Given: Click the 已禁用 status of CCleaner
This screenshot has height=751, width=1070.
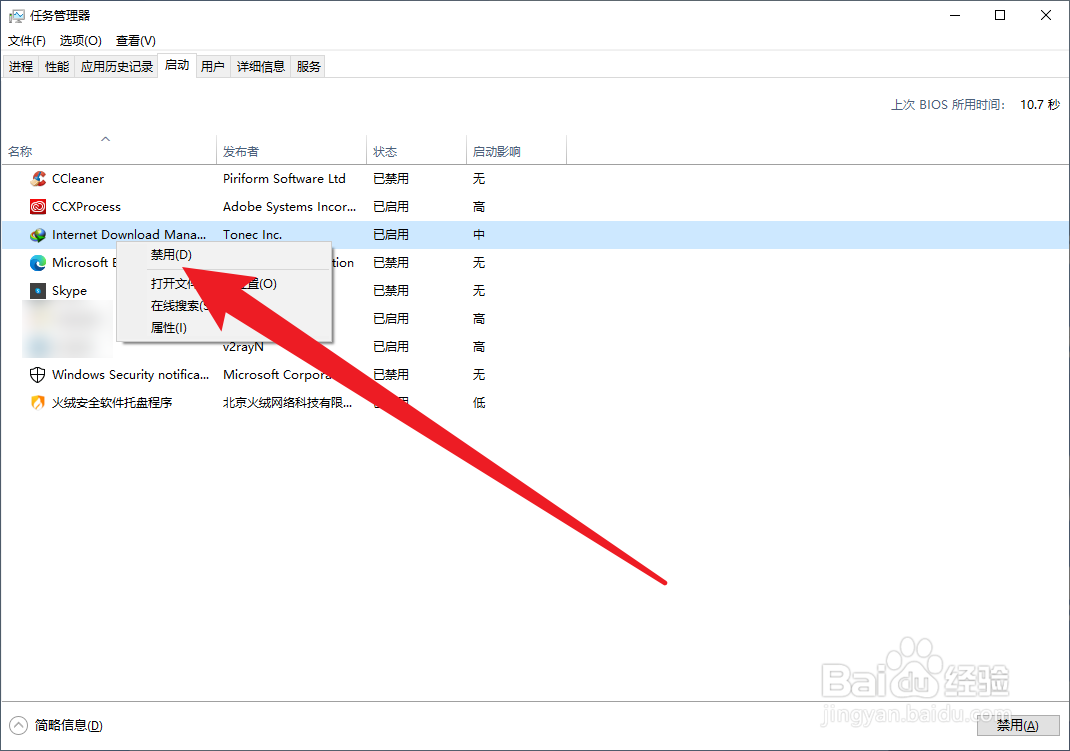Looking at the screenshot, I should click(x=391, y=179).
